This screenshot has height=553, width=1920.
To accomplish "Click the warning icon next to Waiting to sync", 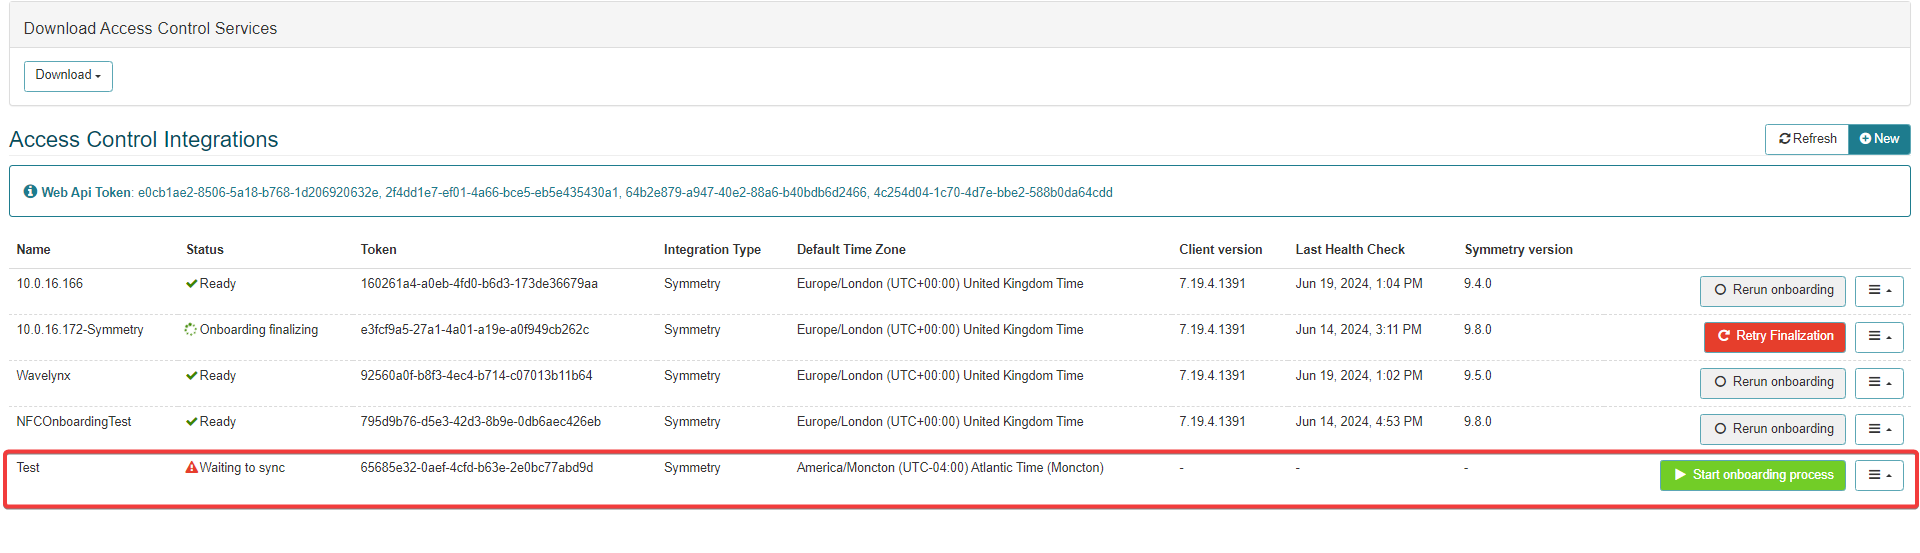I will 191,468.
